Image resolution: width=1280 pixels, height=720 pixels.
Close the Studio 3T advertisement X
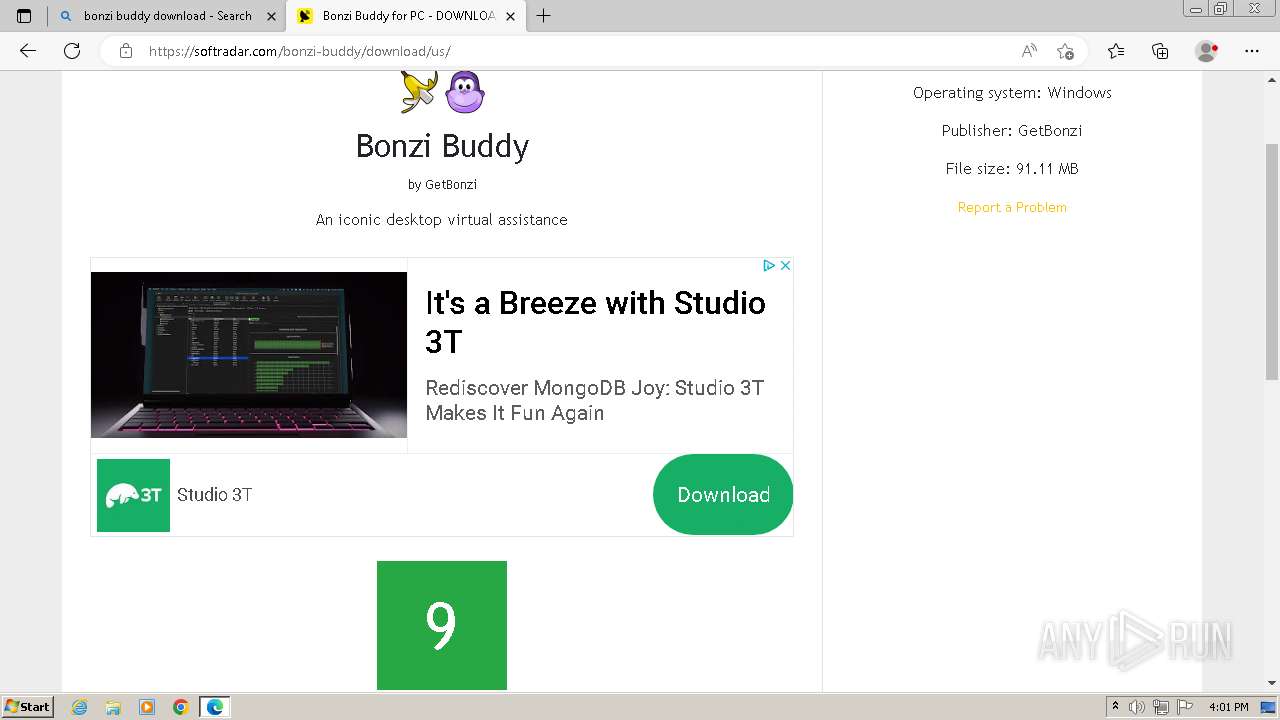(785, 265)
